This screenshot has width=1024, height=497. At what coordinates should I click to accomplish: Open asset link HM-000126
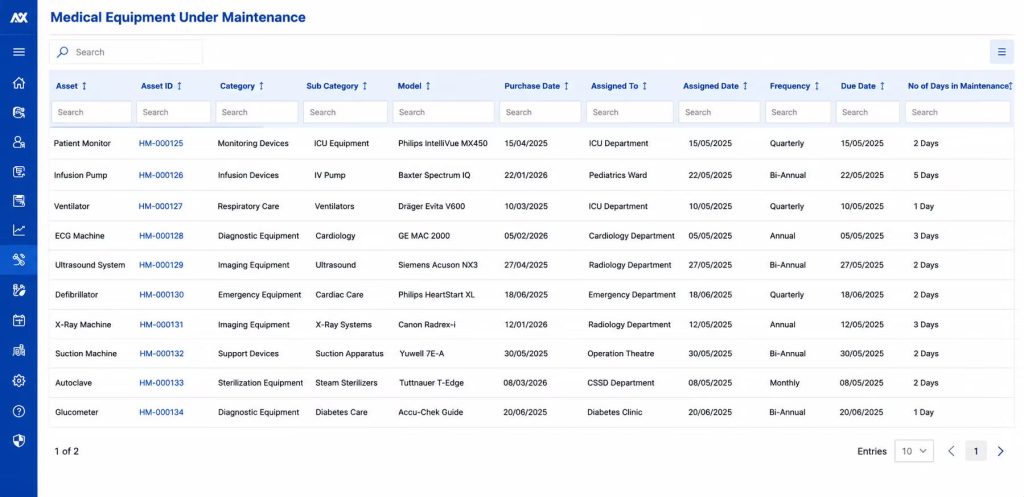tap(161, 175)
